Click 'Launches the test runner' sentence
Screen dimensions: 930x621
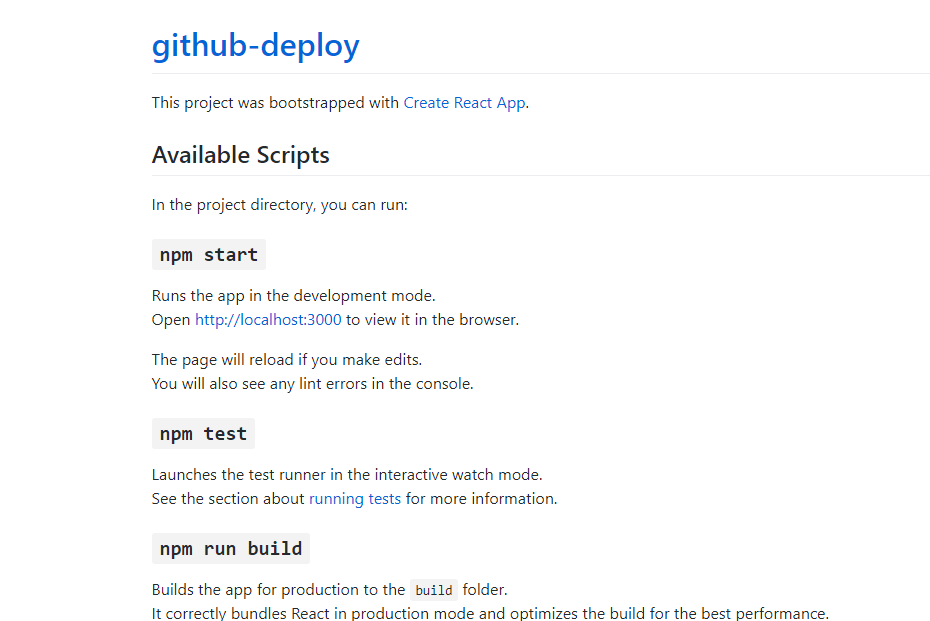(347, 474)
